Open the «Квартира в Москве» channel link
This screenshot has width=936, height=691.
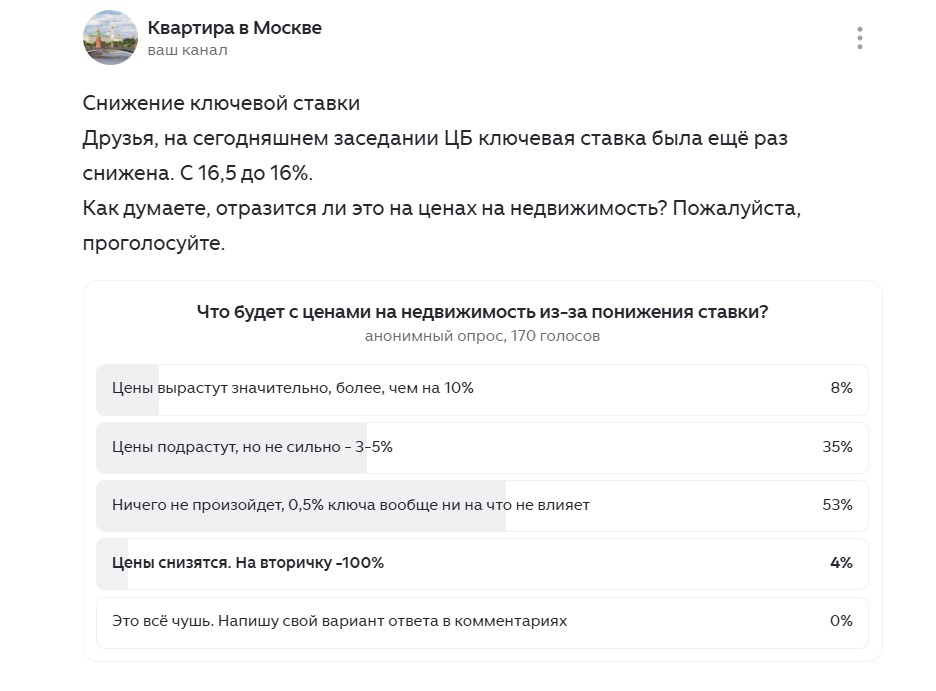pos(234,28)
